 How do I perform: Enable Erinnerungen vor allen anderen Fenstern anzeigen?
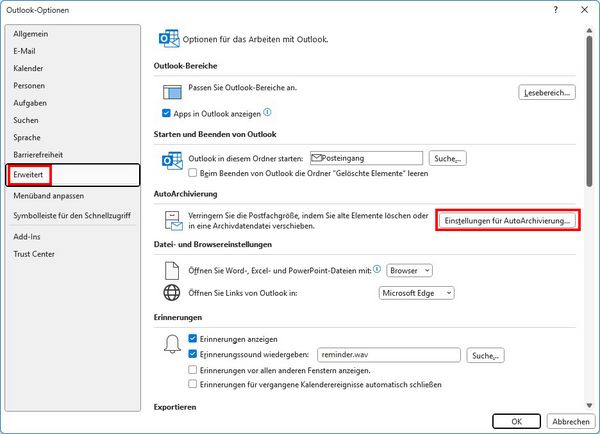pos(192,370)
